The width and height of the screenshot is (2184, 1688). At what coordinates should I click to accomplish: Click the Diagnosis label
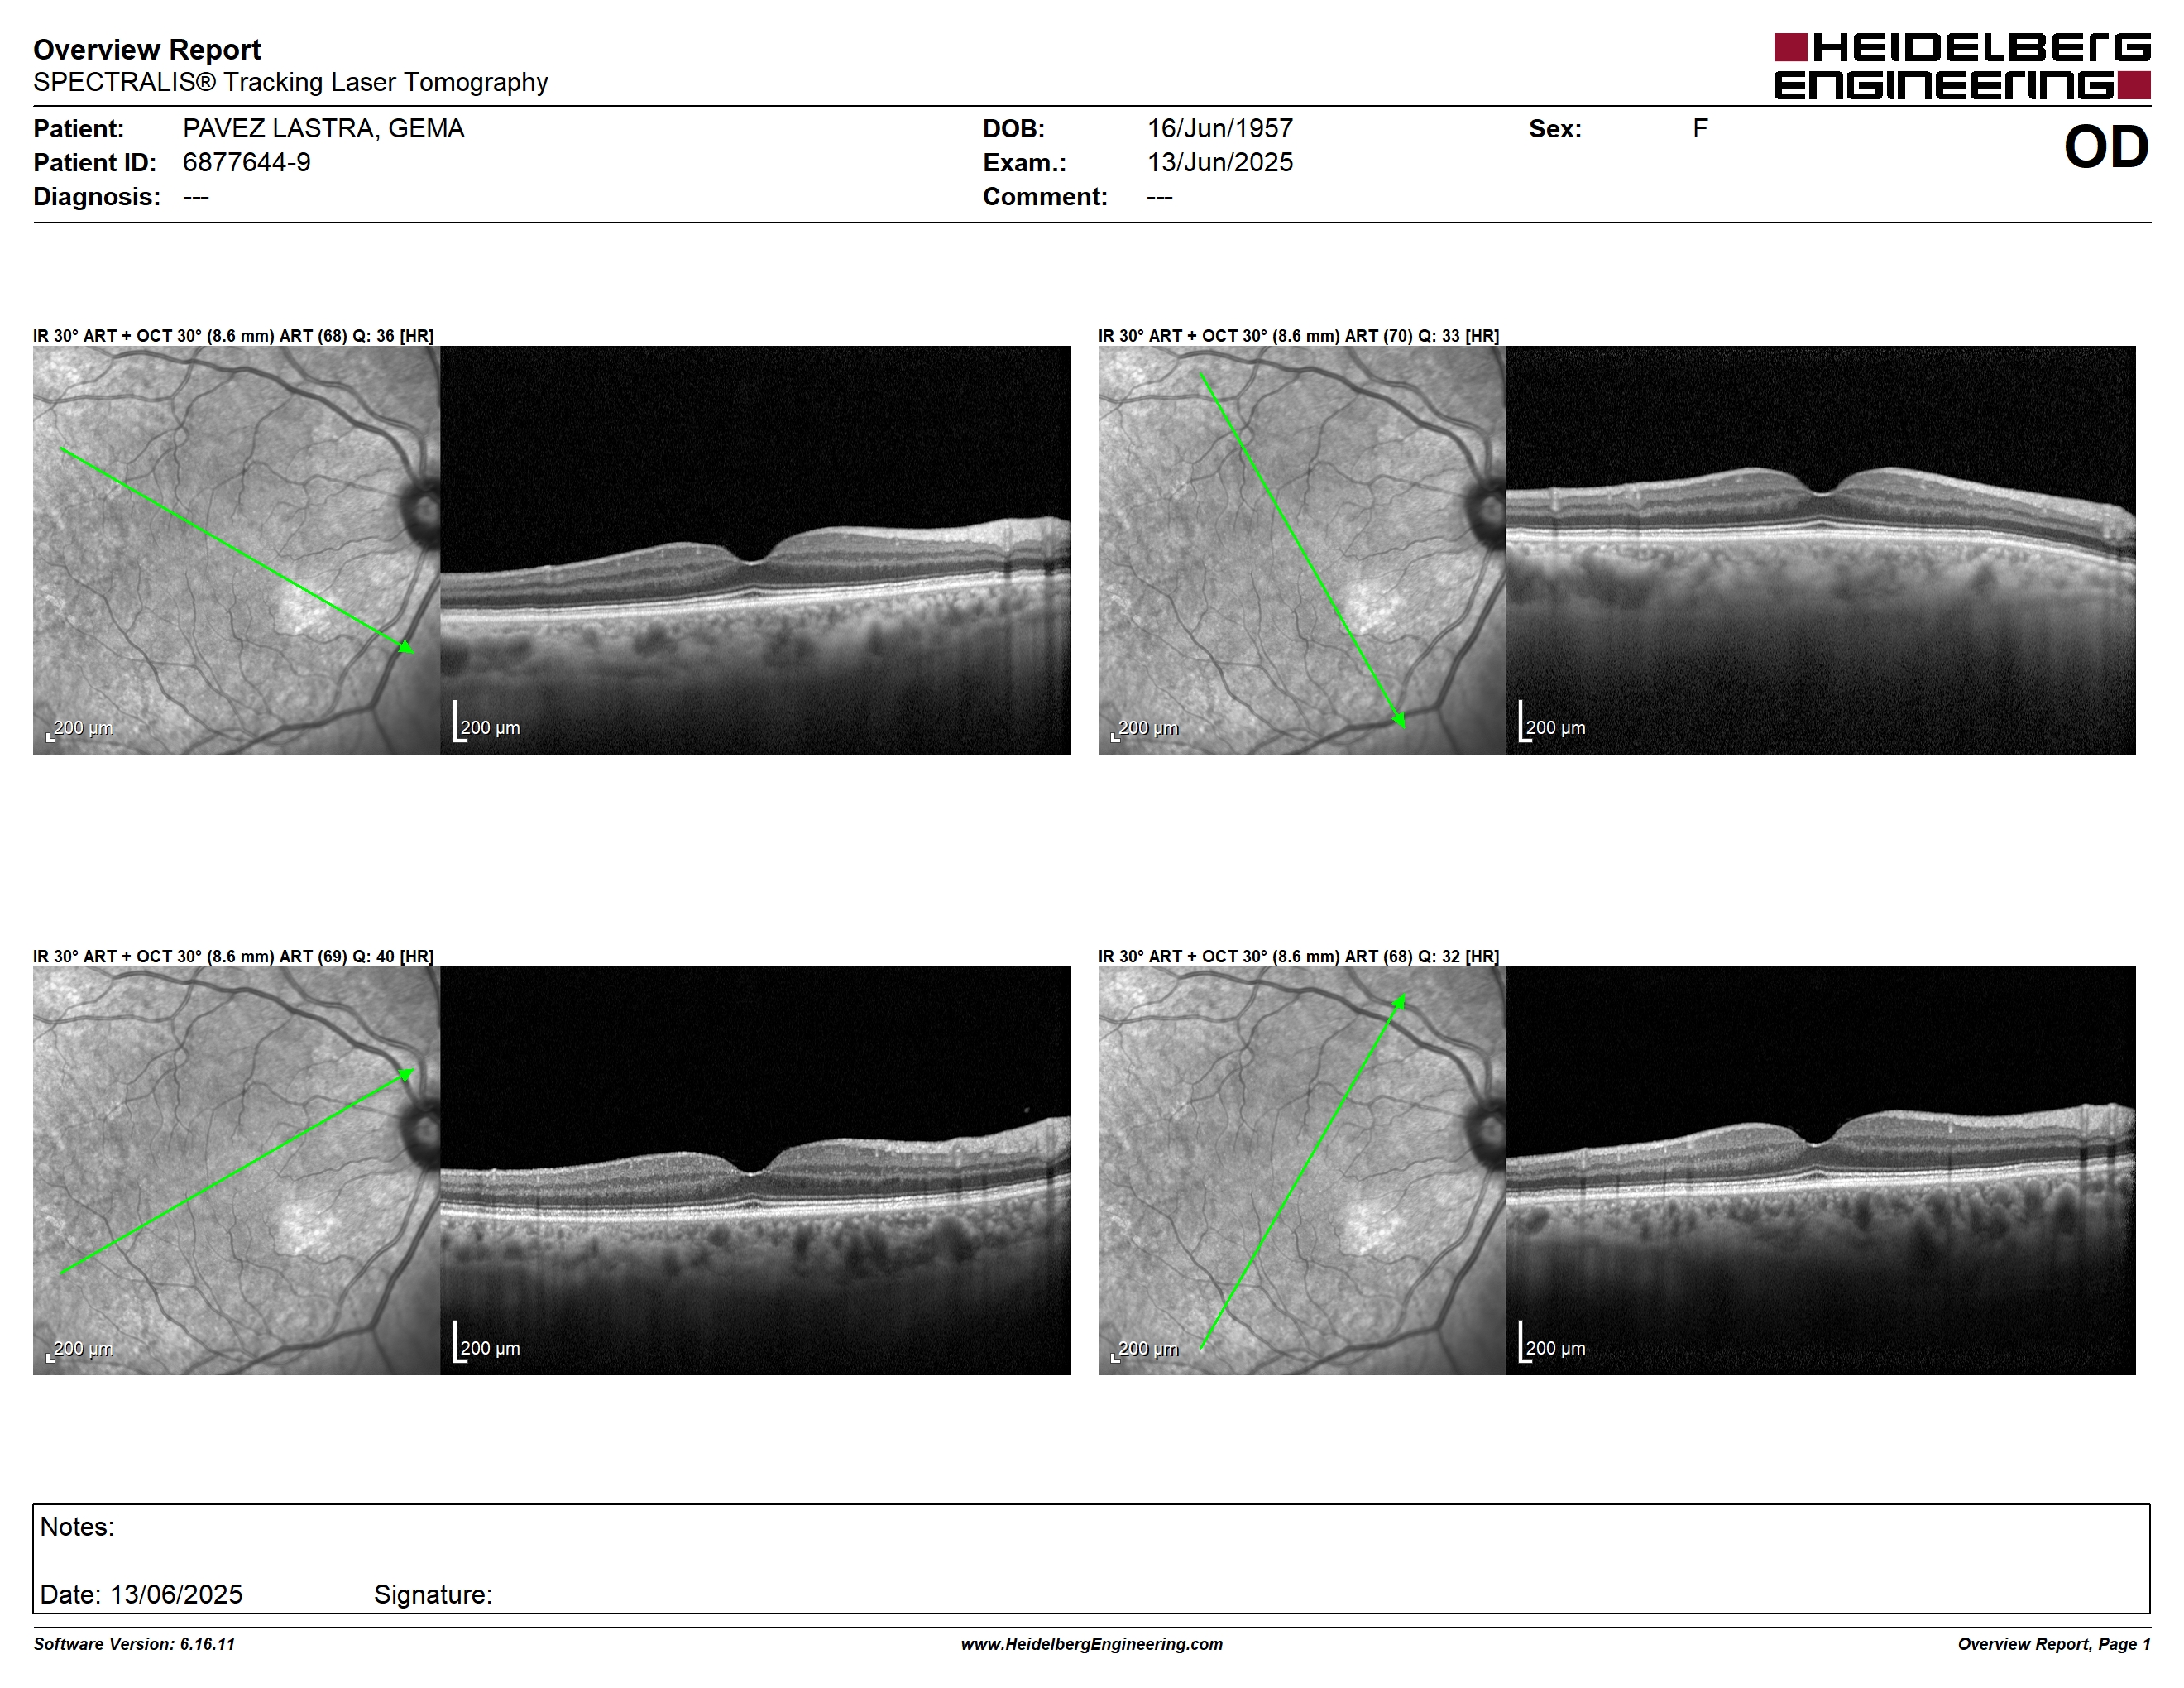[96, 196]
